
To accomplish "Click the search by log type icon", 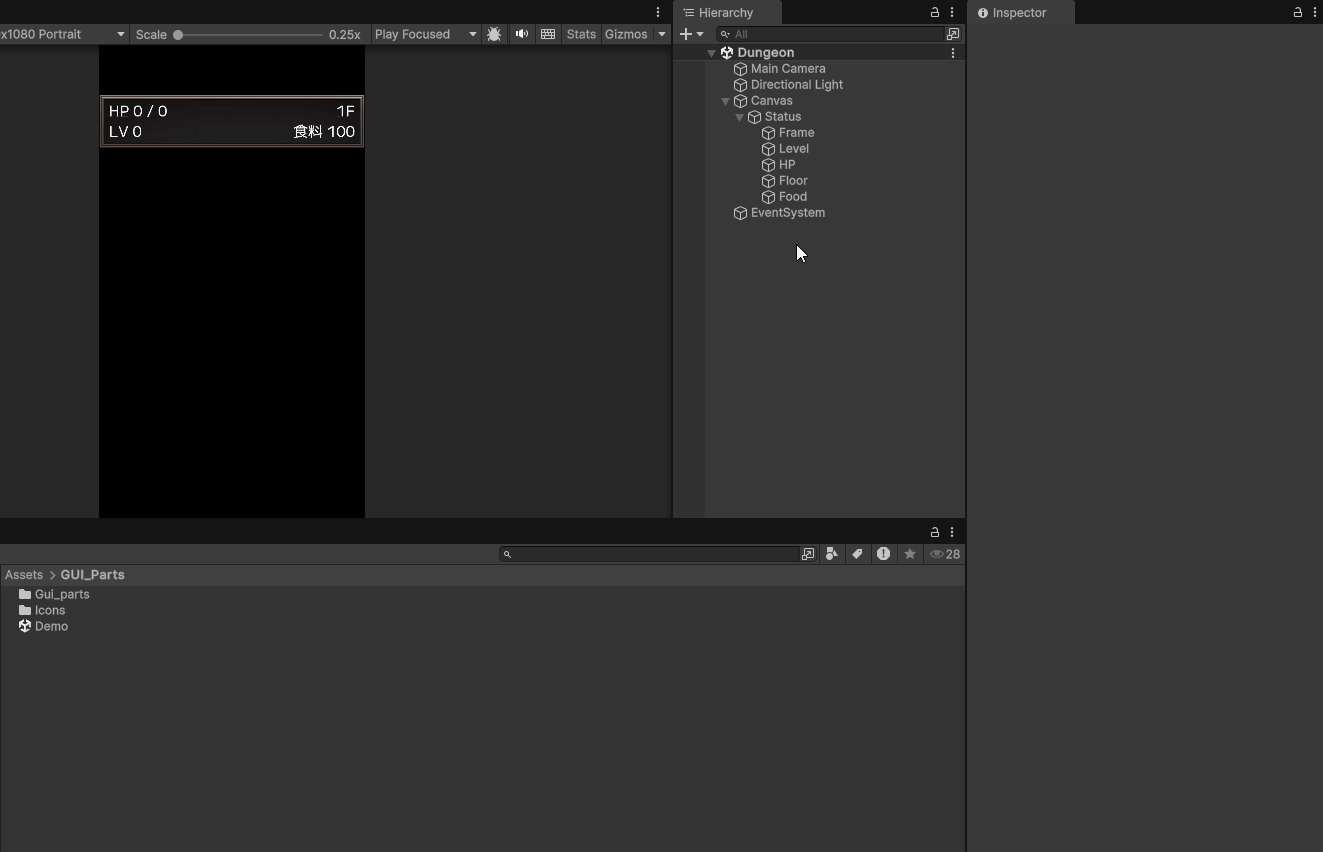I will click(x=883, y=554).
